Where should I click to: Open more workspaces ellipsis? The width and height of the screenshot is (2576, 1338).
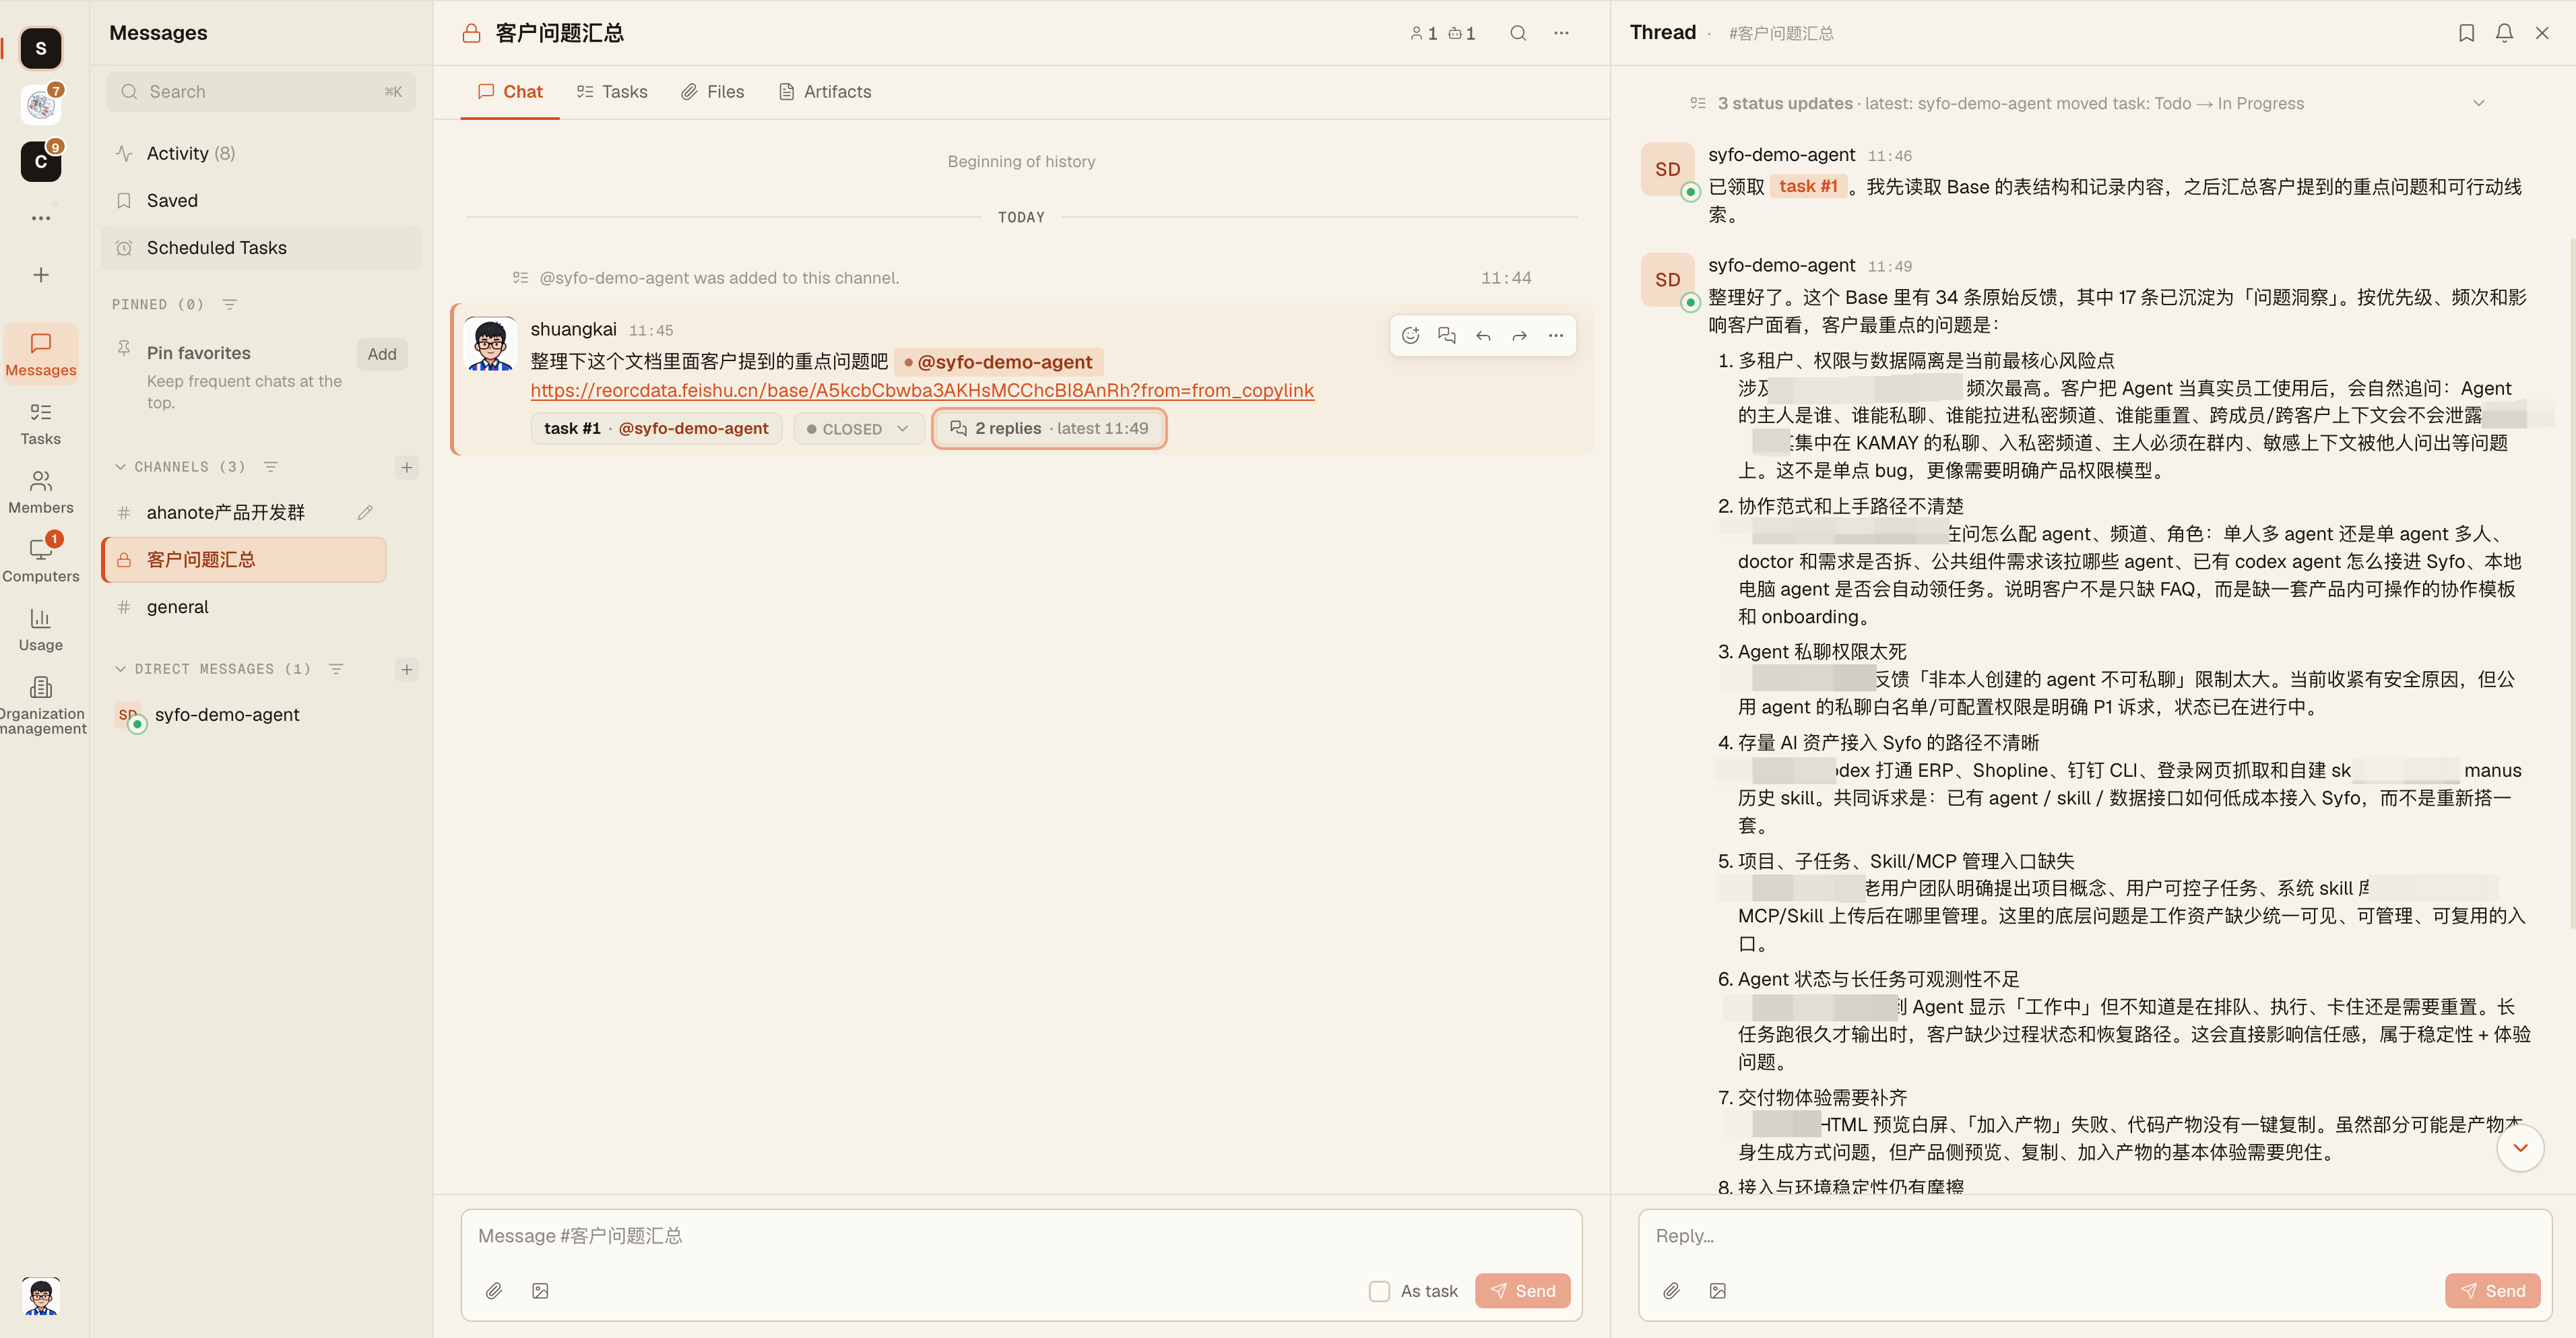click(40, 218)
